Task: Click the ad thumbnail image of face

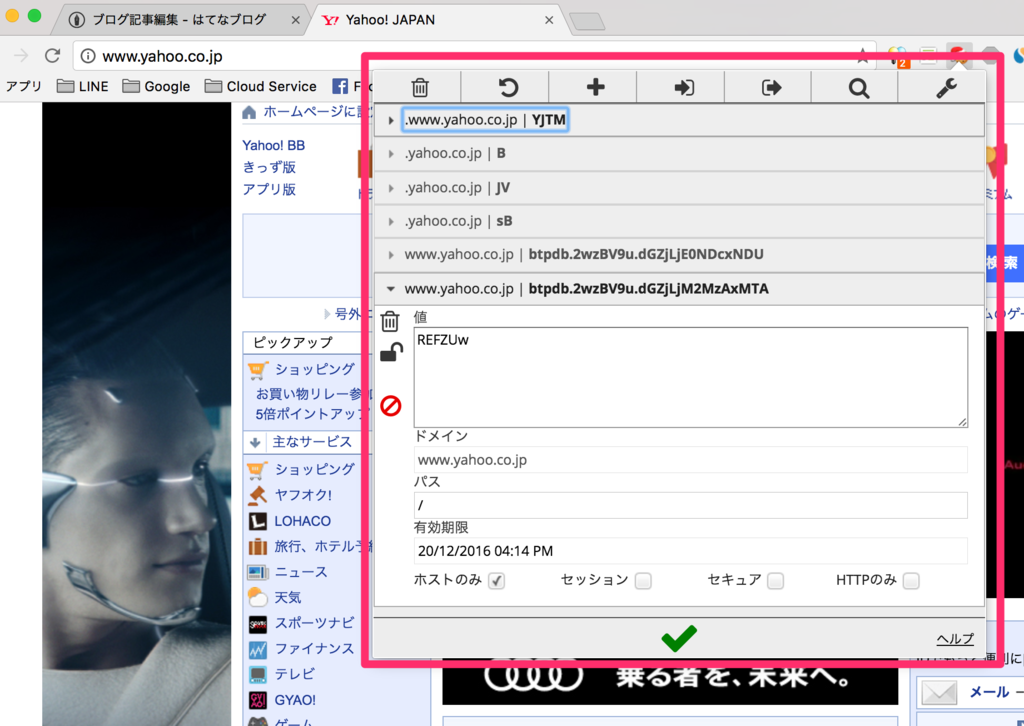Action: (x=136, y=414)
